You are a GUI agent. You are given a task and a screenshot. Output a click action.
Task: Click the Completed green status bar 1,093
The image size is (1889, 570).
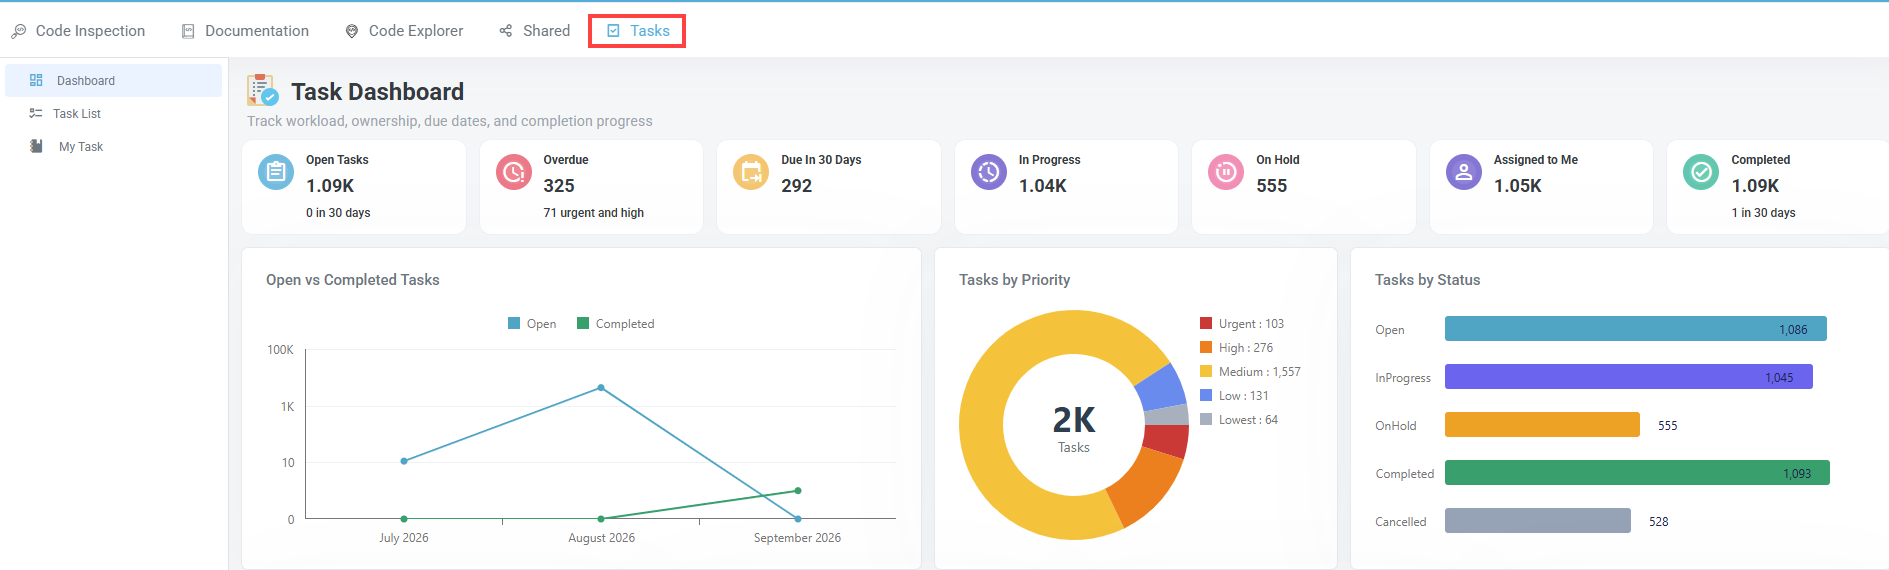pos(1637,473)
